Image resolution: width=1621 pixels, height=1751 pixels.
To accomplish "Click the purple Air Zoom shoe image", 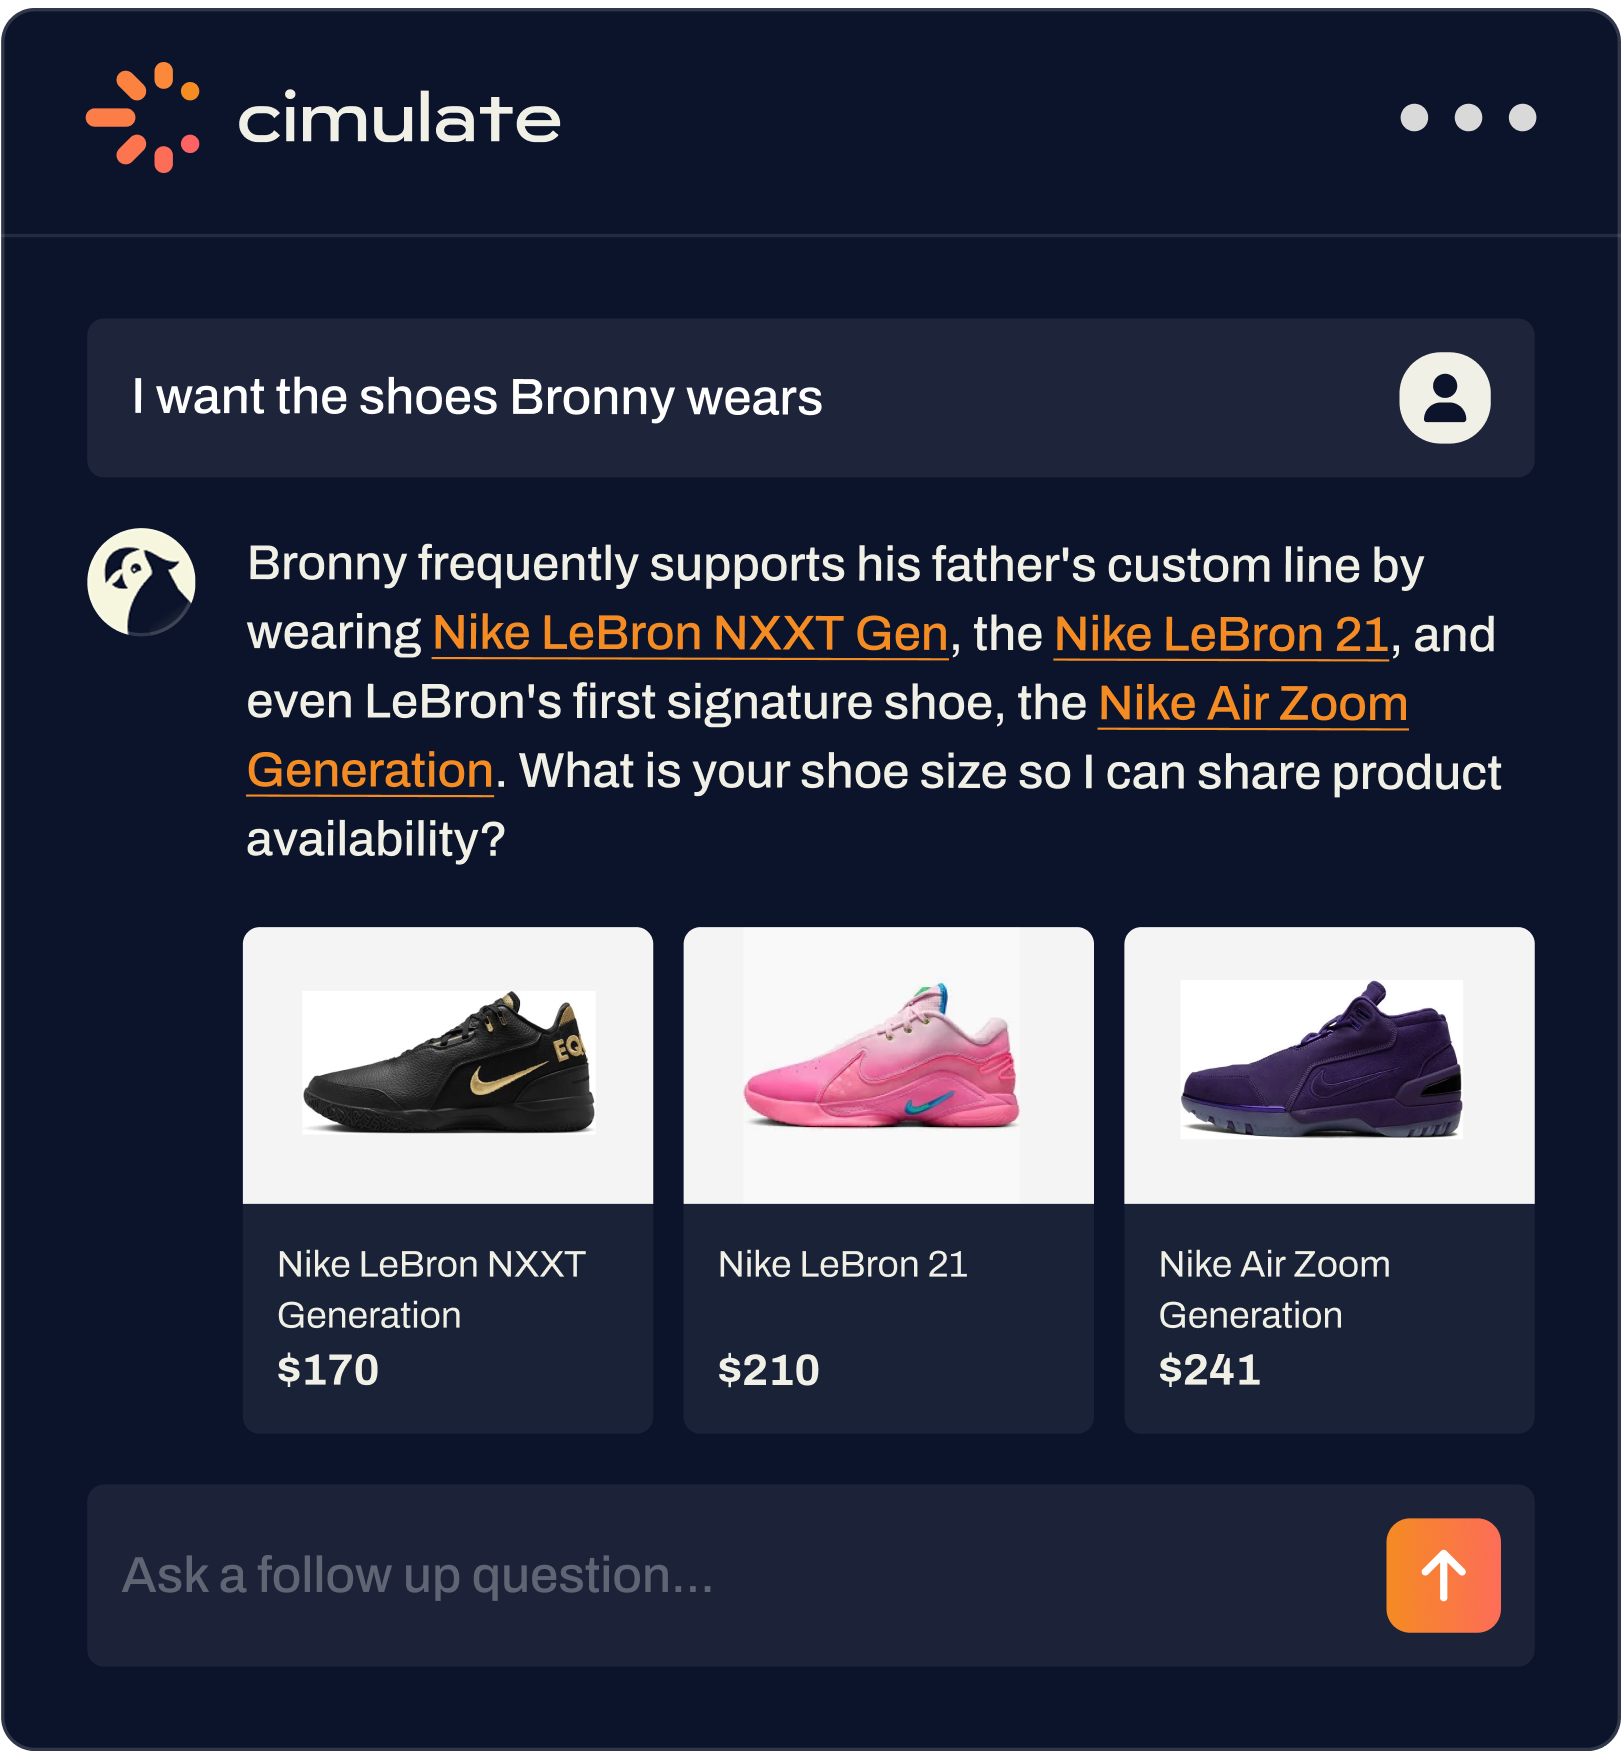I will tap(1322, 1060).
